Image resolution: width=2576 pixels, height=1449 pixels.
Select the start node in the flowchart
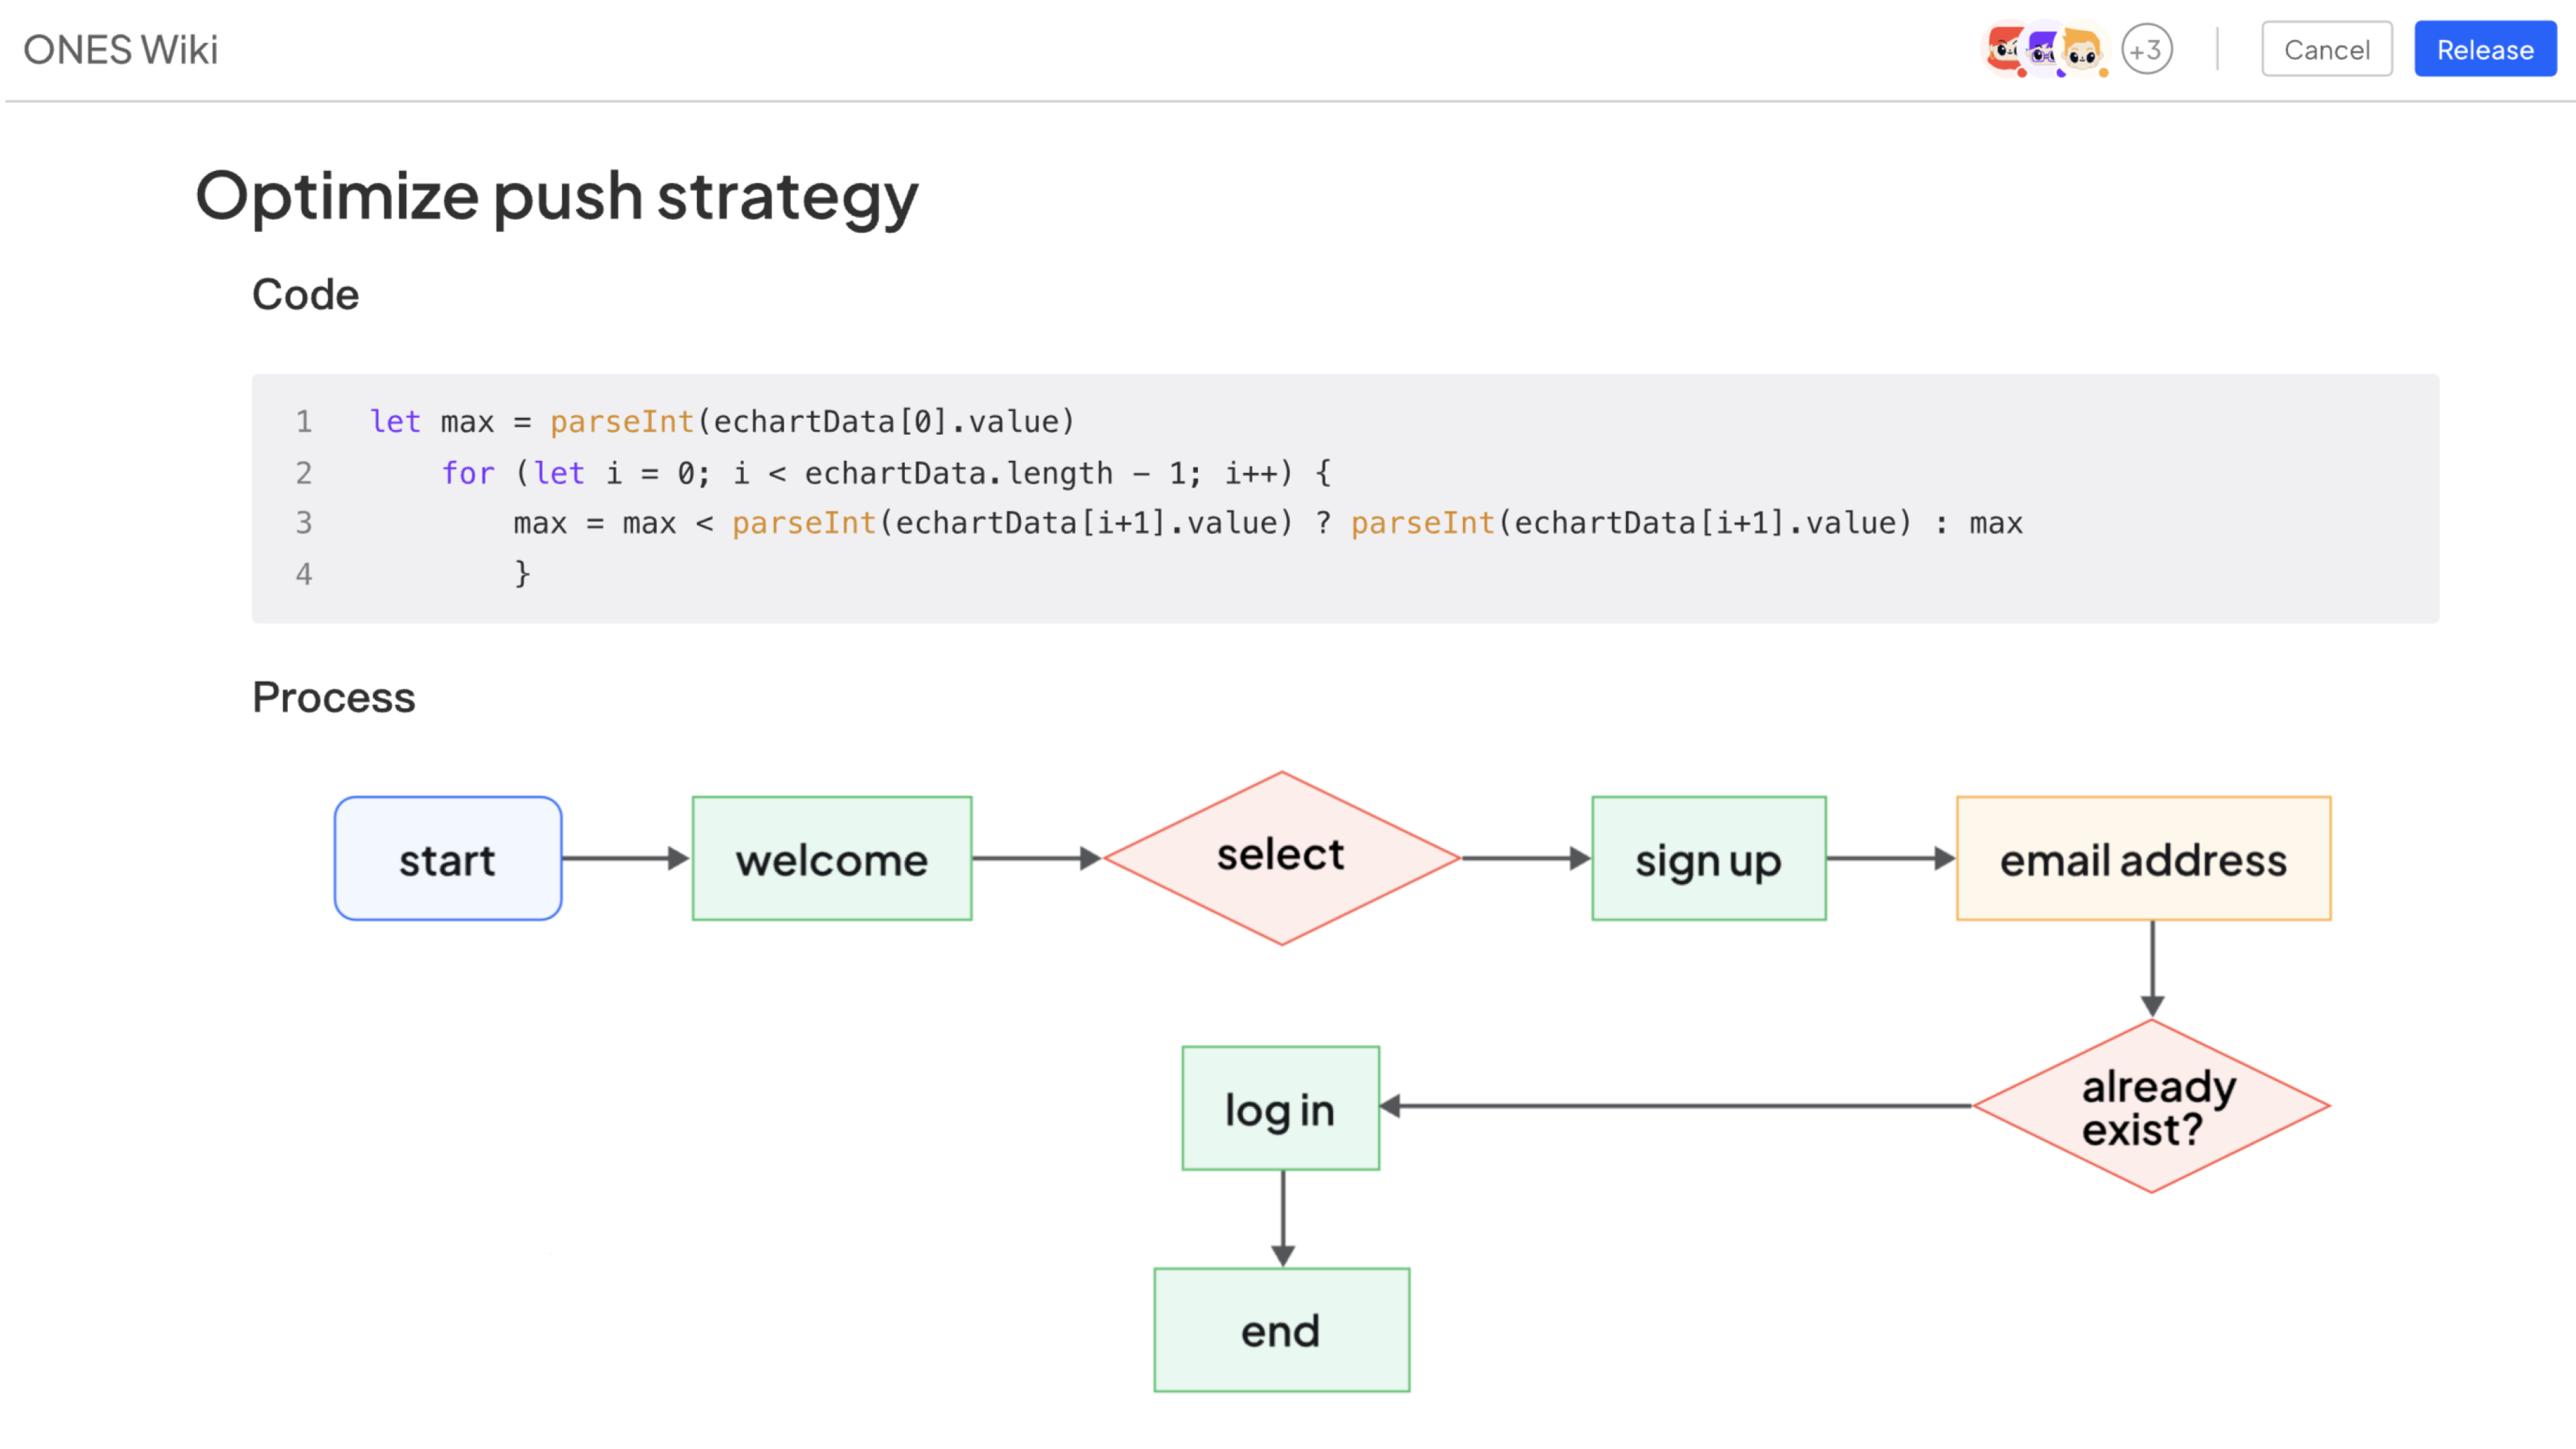447,858
